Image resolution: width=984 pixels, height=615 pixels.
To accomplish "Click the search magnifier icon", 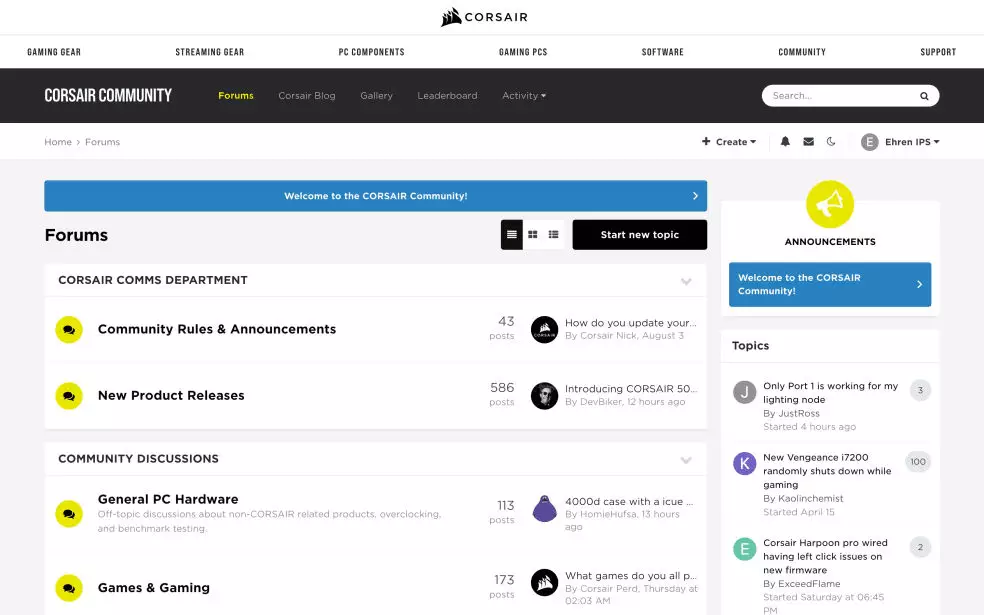I will pos(924,96).
